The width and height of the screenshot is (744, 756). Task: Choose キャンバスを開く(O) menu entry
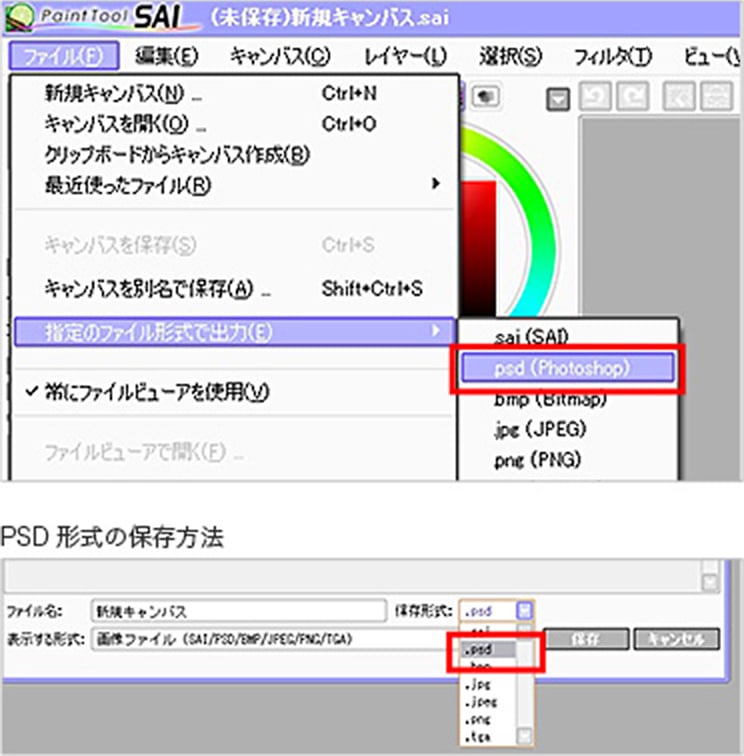(x=234, y=124)
